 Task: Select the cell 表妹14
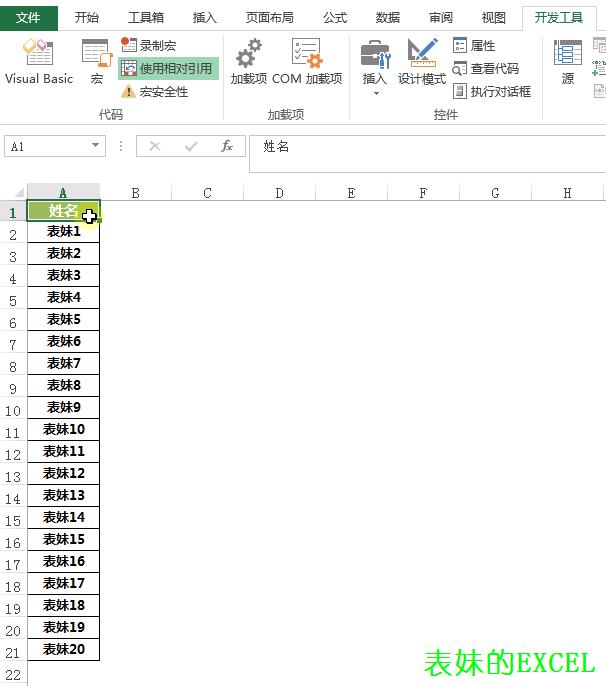(x=63, y=517)
